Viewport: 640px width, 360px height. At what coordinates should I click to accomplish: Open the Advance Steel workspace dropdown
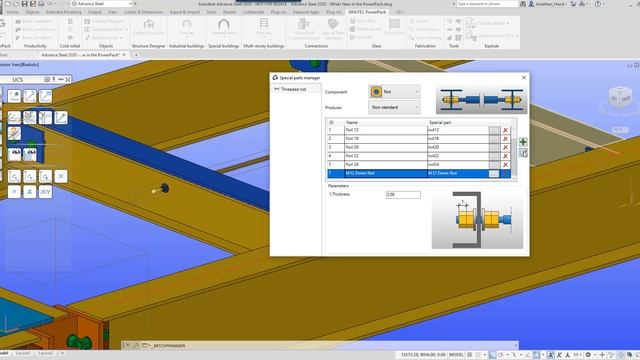(x=102, y=4)
